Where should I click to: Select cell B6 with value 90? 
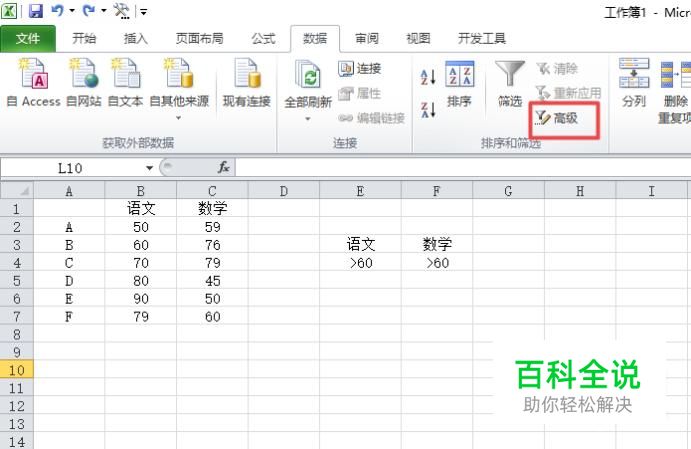tap(141, 298)
